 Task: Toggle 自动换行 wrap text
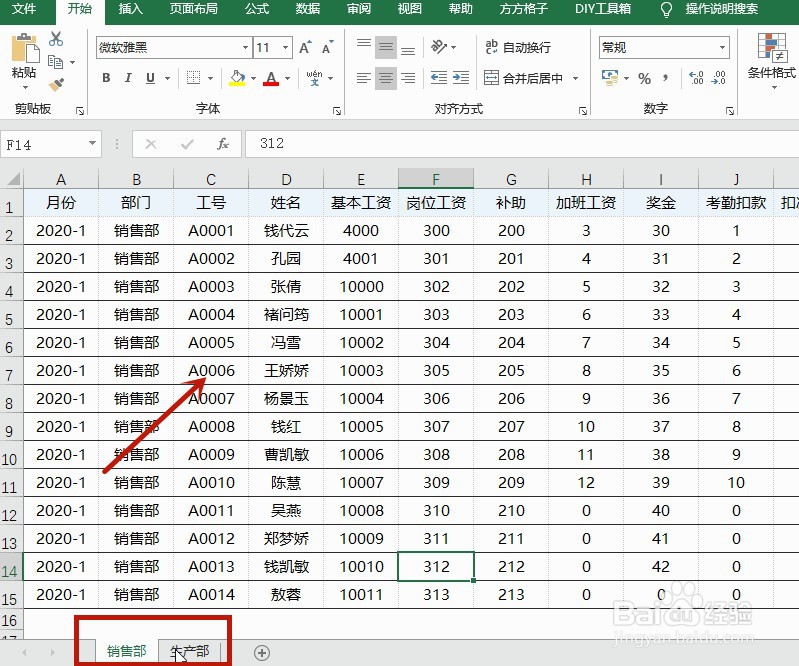(518, 47)
